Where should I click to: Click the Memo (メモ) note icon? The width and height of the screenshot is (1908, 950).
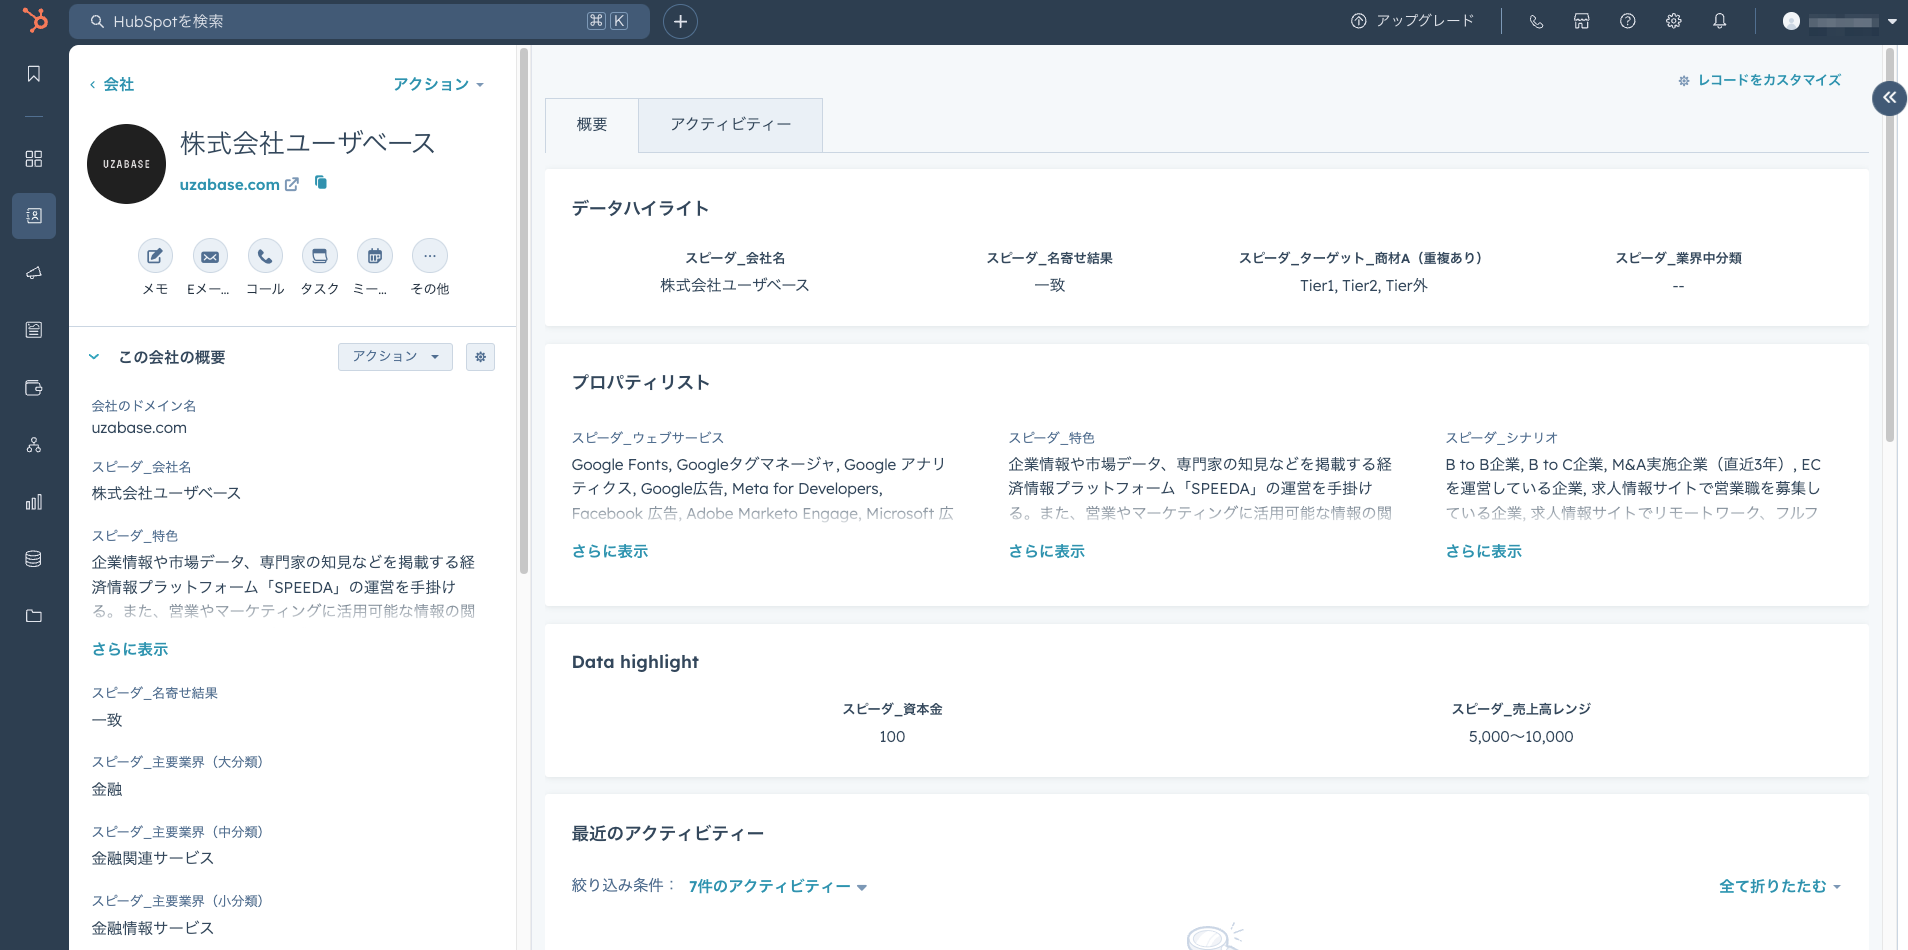[x=155, y=257]
